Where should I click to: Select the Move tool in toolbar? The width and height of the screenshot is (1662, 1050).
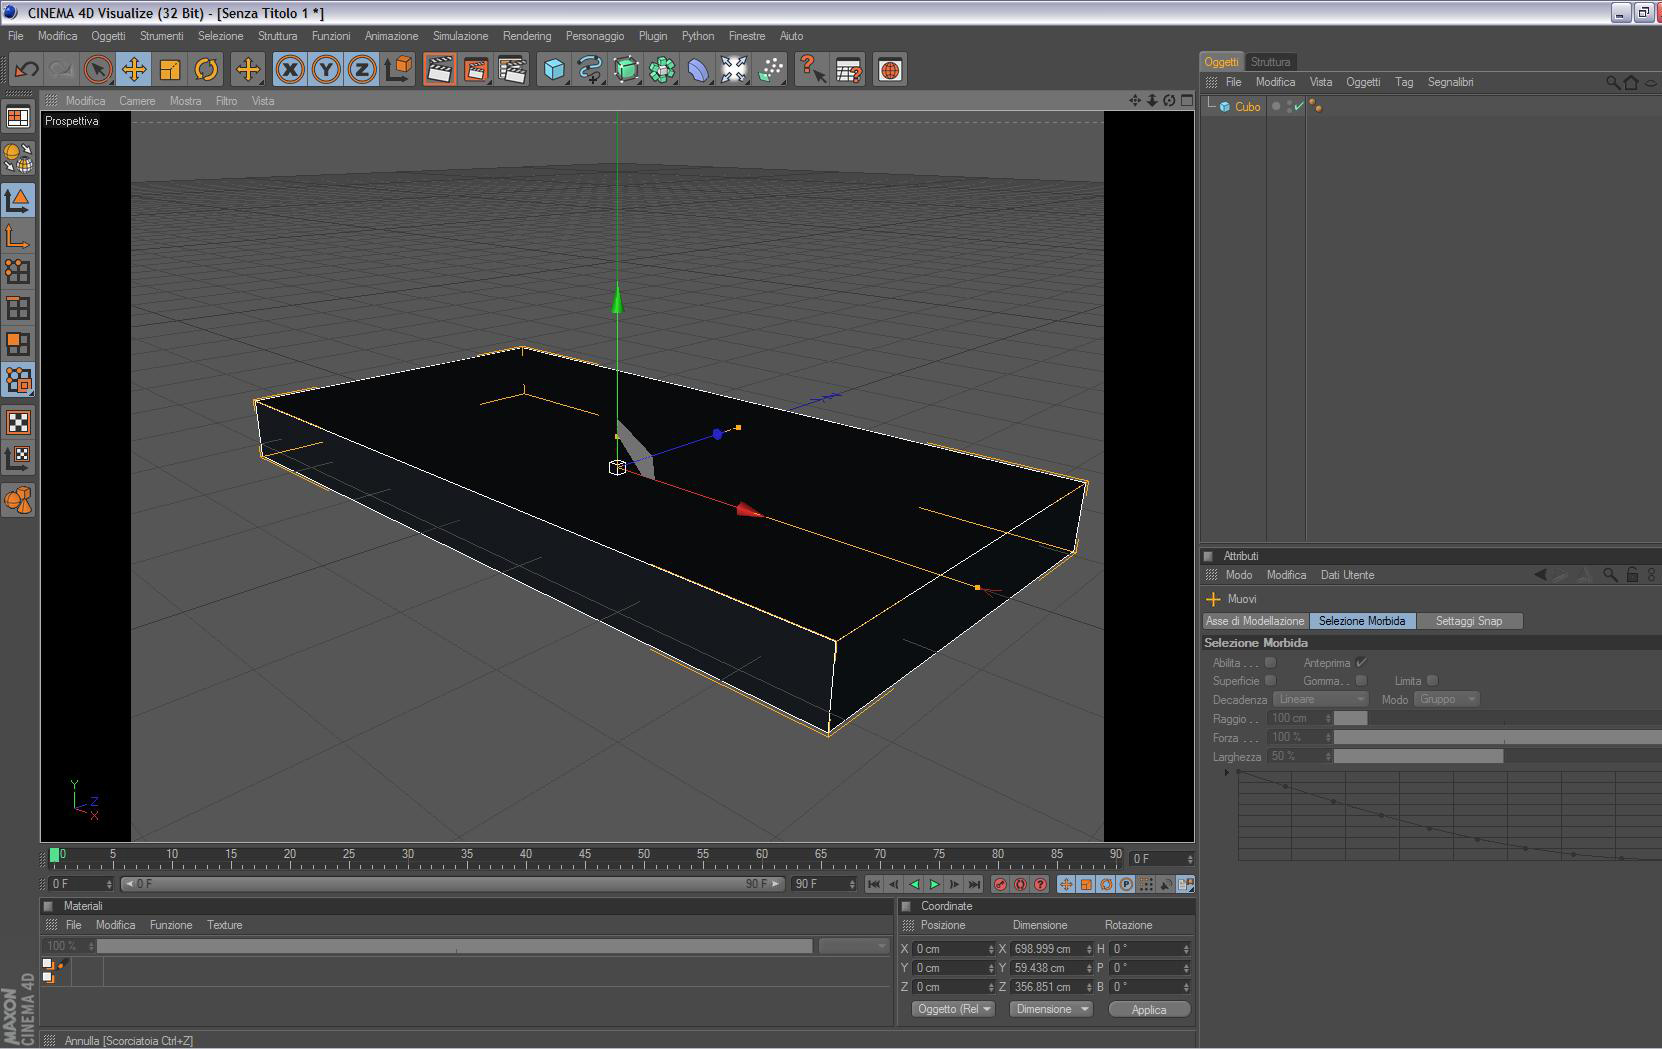134,70
